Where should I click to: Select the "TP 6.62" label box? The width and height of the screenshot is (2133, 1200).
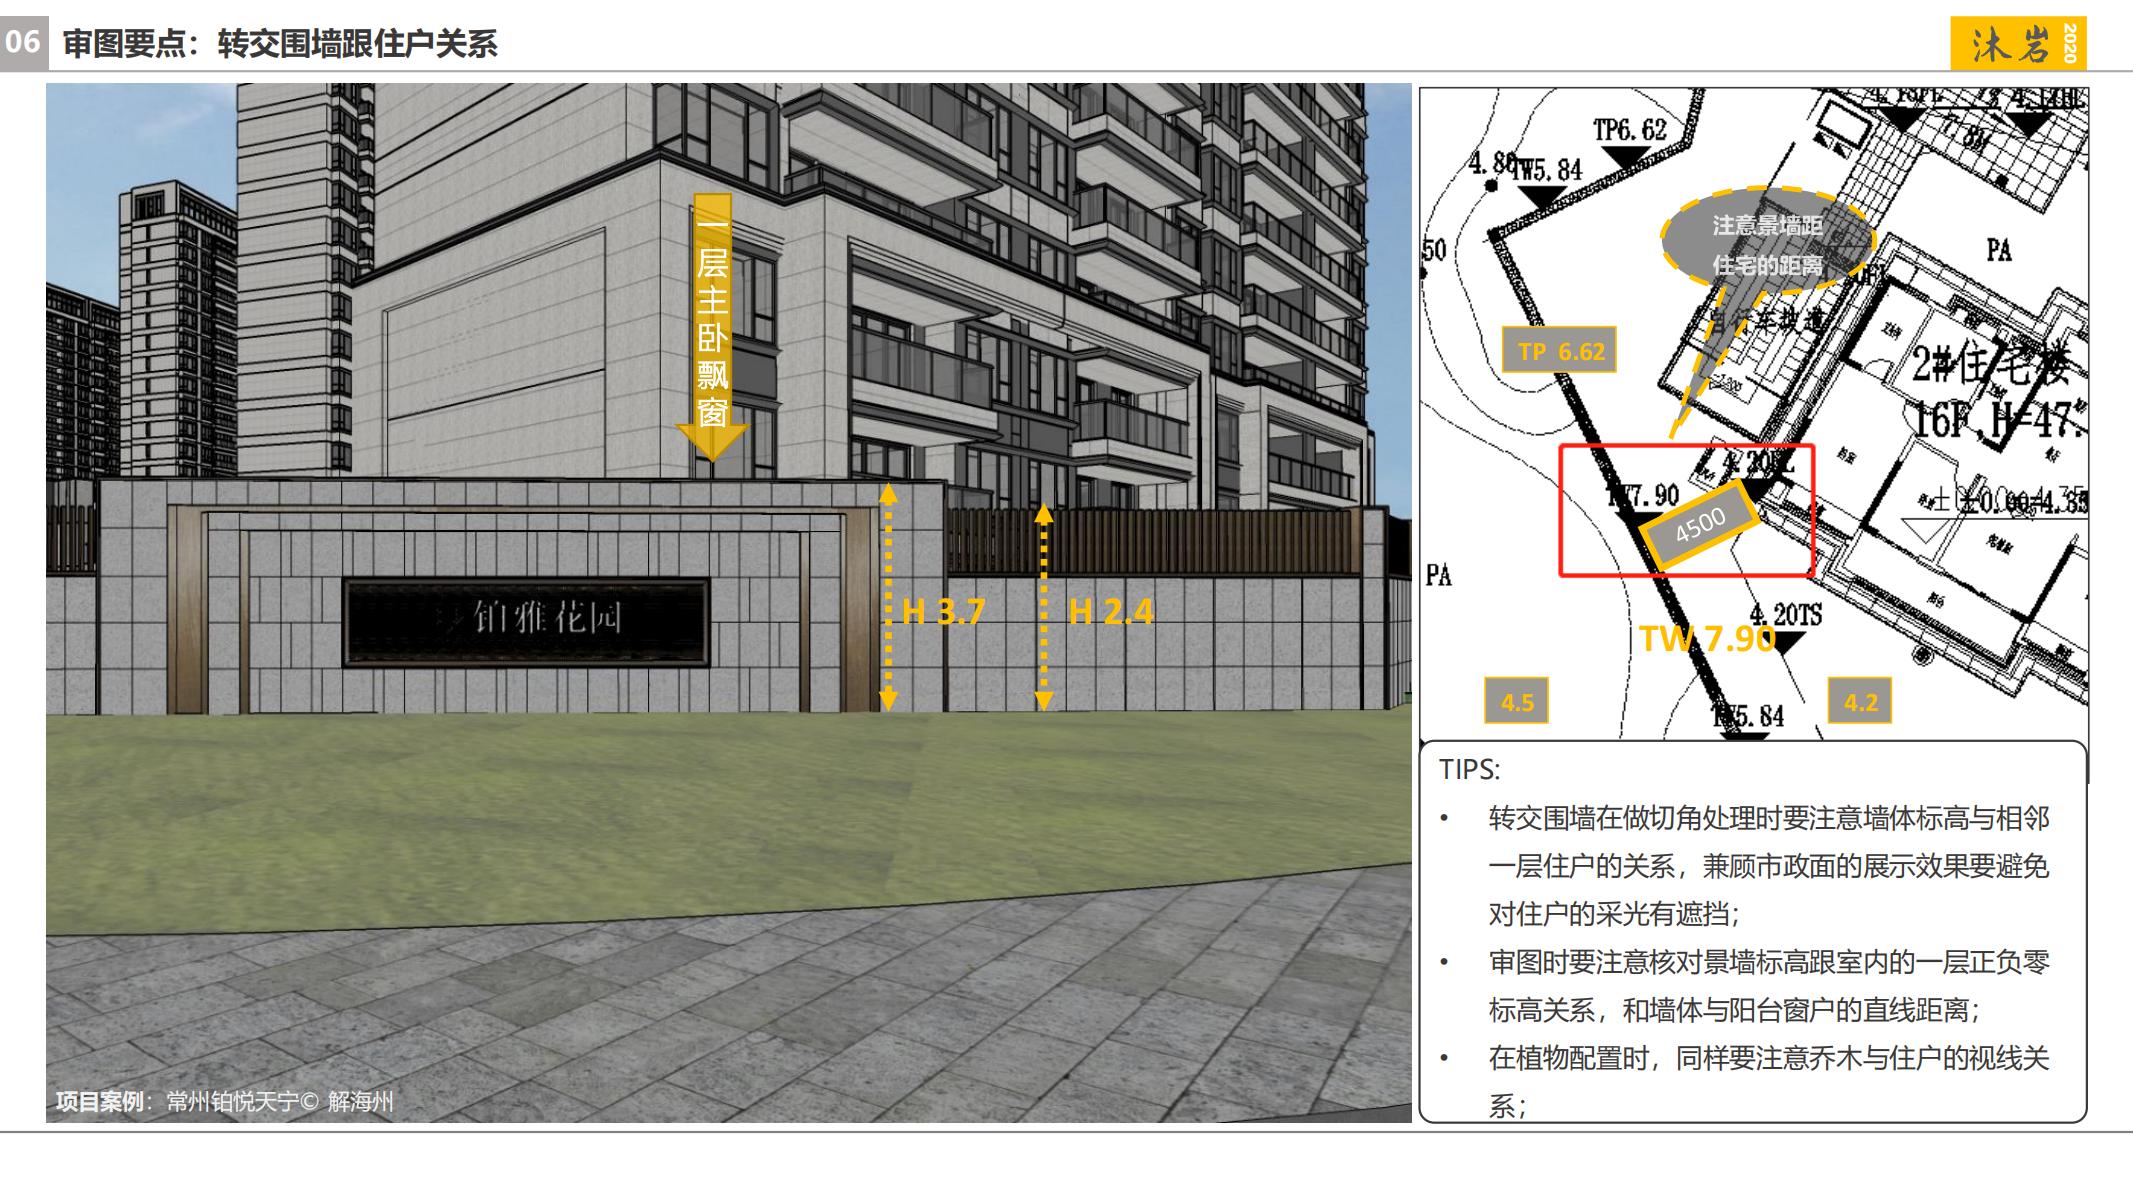(1560, 351)
